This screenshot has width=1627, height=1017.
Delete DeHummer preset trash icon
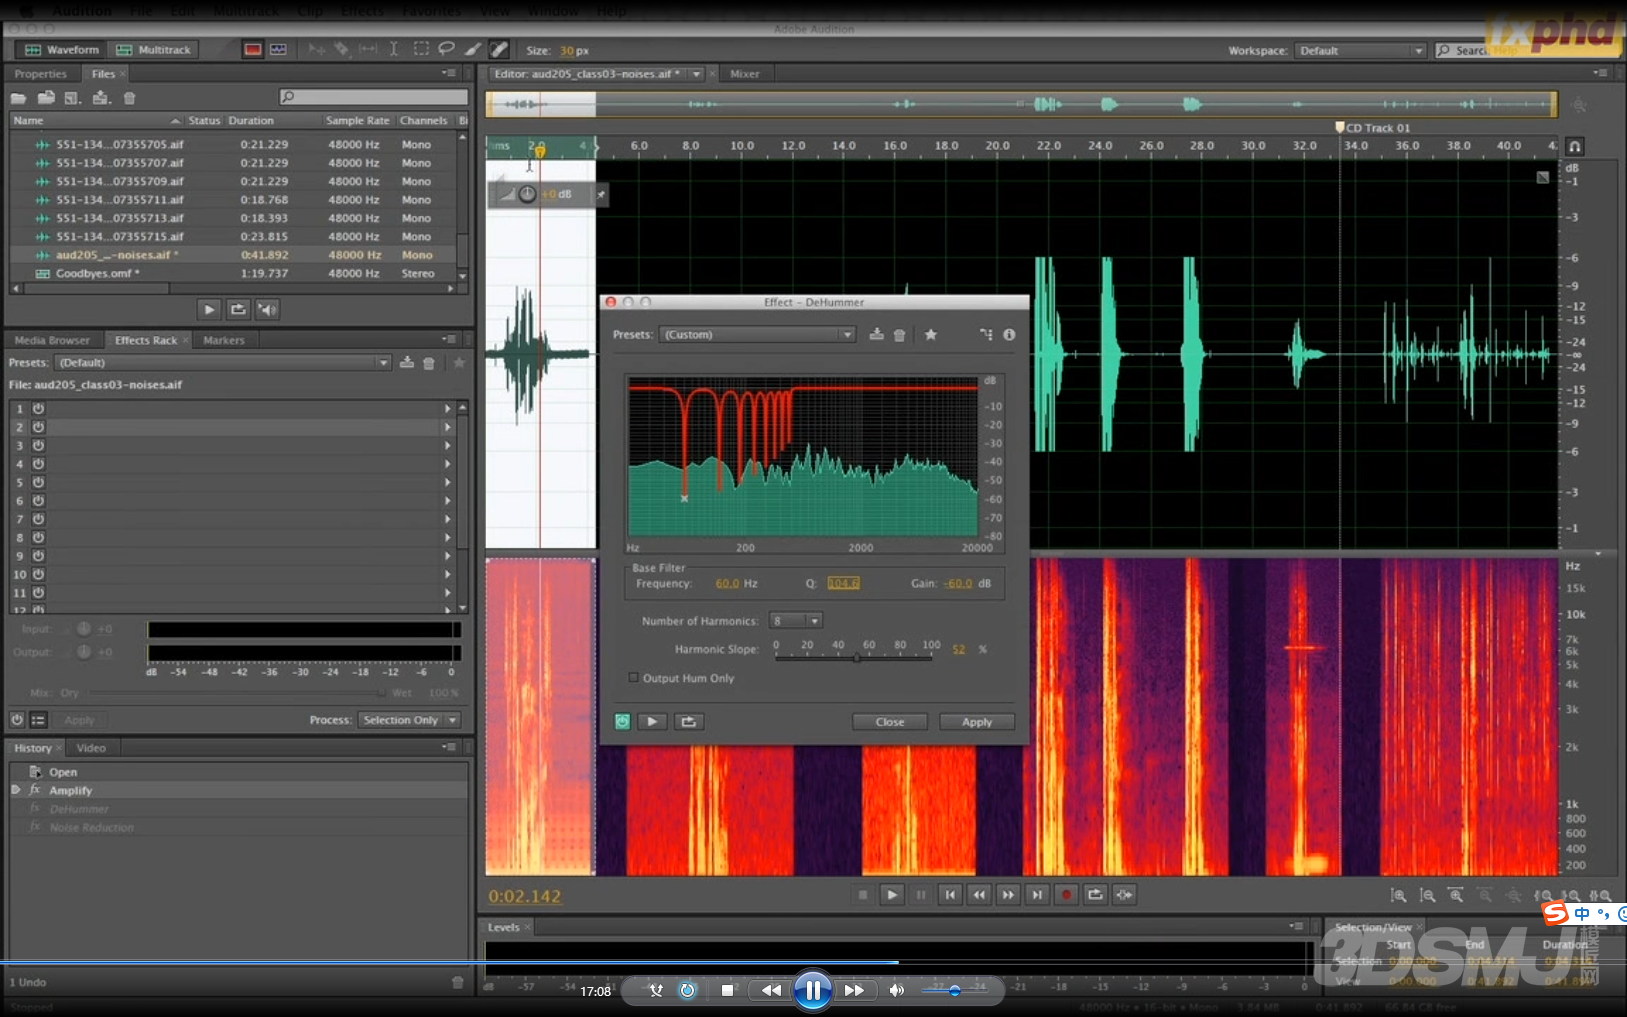point(899,335)
